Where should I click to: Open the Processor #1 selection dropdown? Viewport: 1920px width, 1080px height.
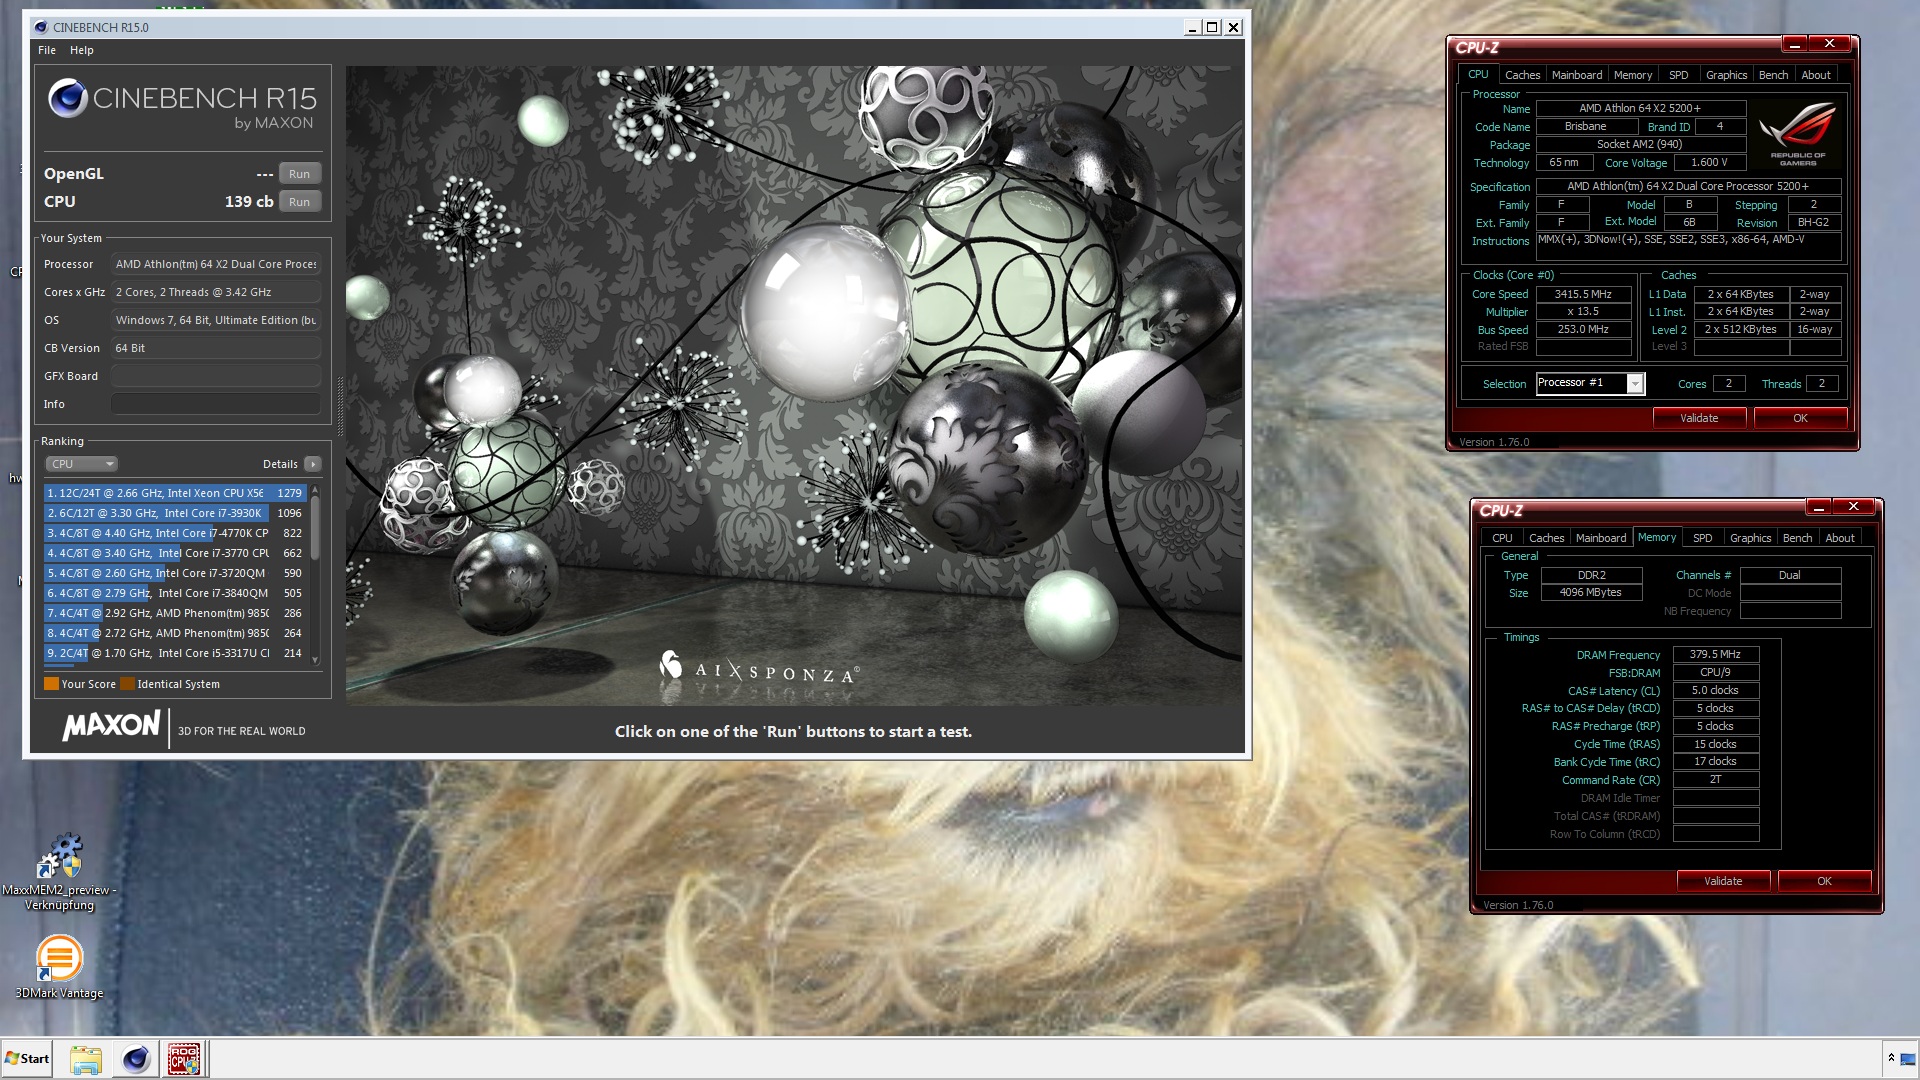(1590, 384)
